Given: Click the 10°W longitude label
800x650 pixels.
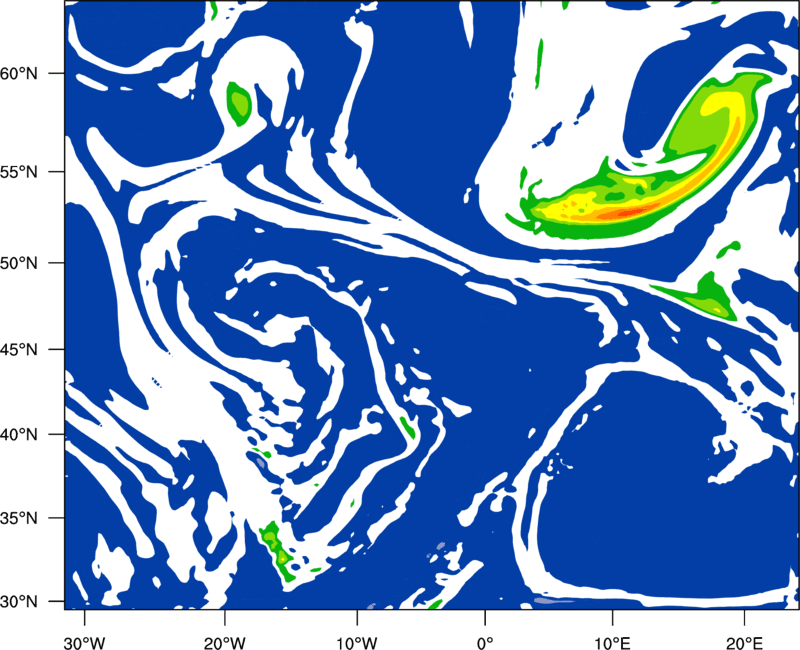Looking at the screenshot, I should tap(357, 643).
